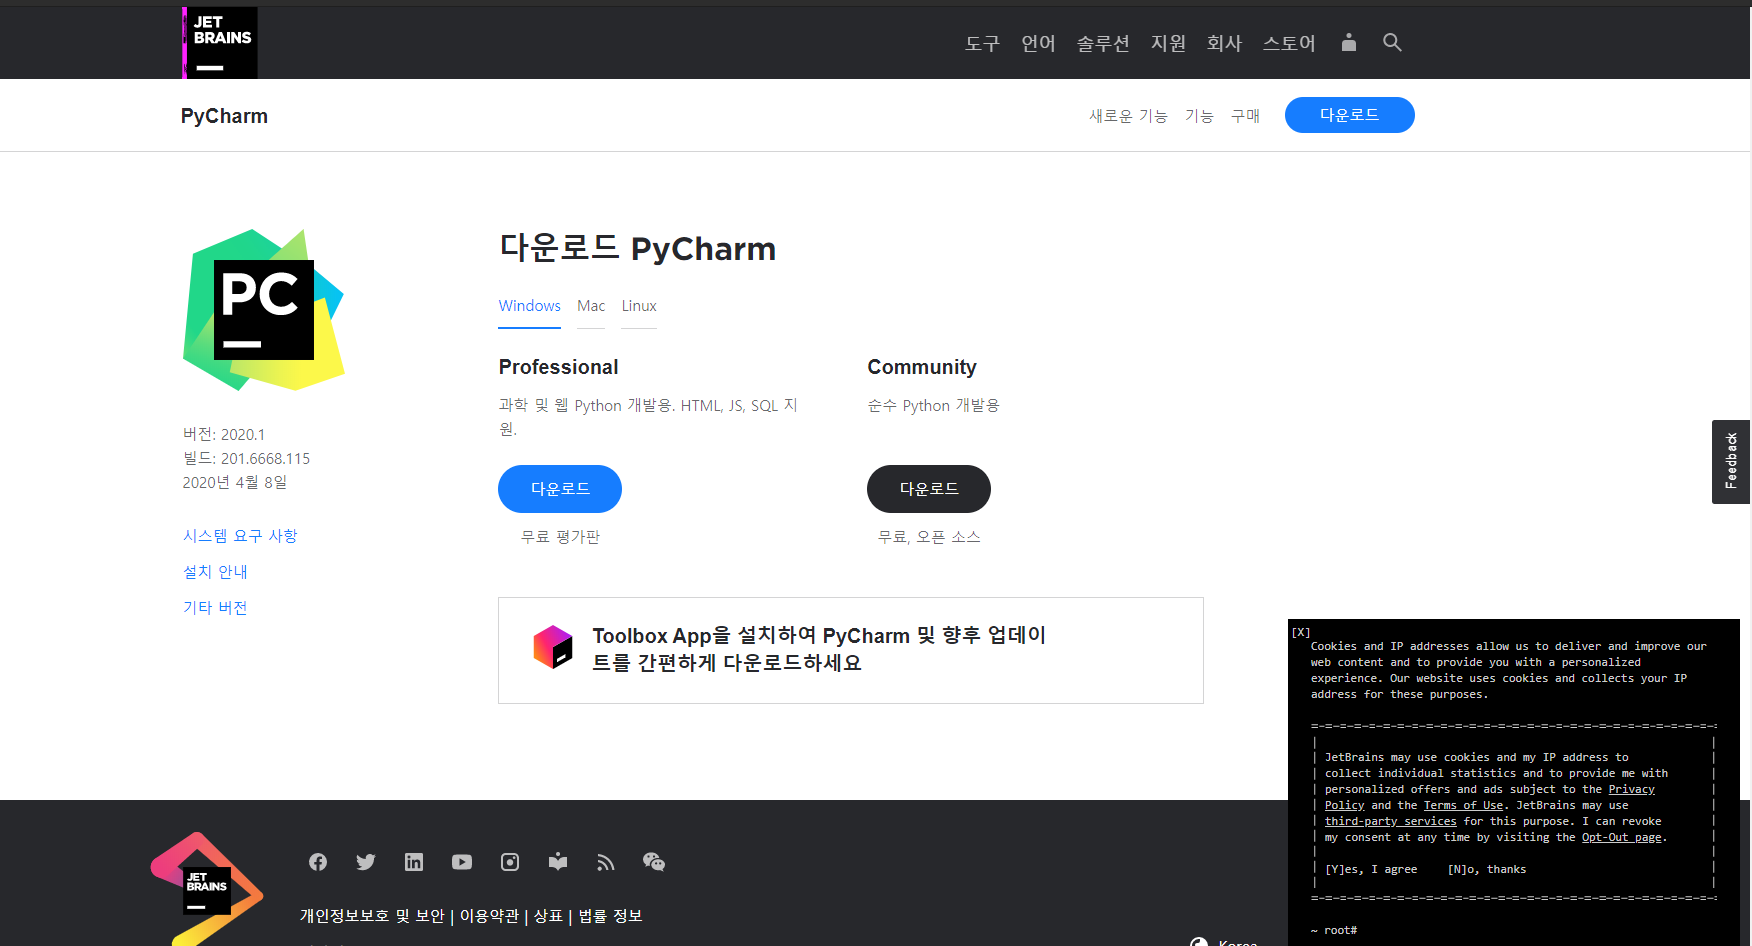This screenshot has height=946, width=1752.
Task: Click the 'Professional' edition heading
Action: pyautogui.click(x=559, y=367)
